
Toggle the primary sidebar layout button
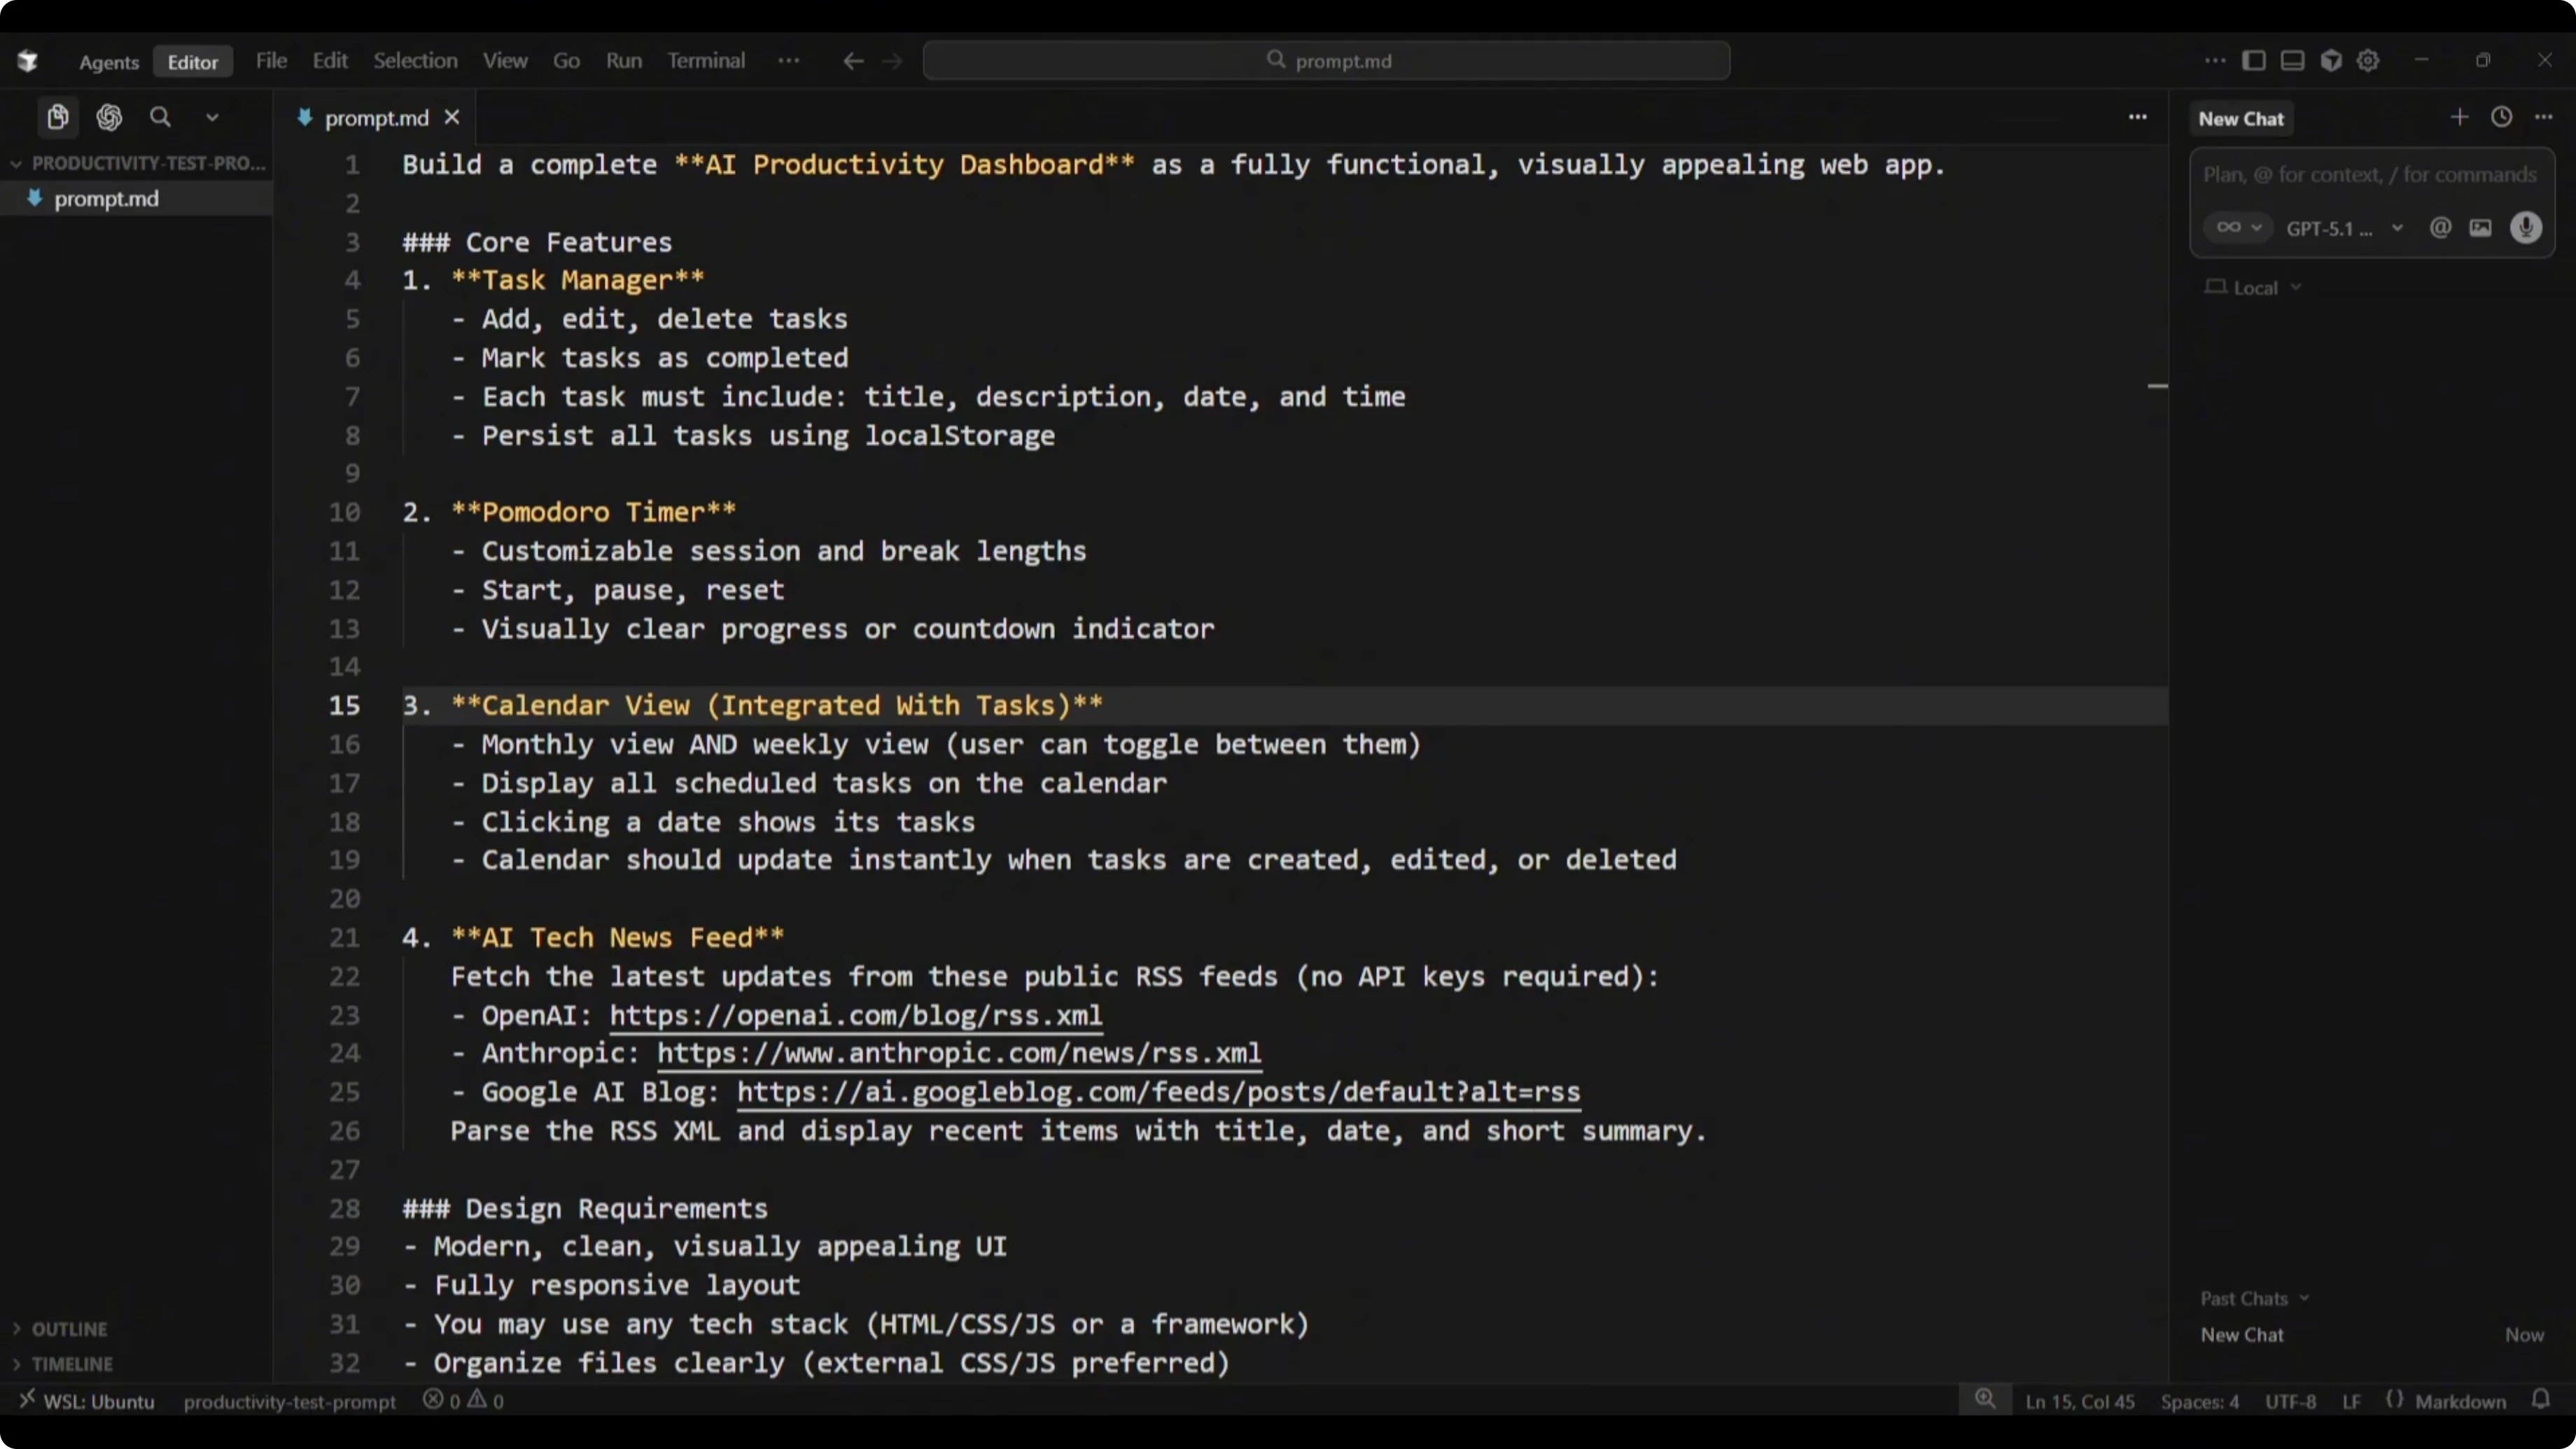tap(2253, 60)
